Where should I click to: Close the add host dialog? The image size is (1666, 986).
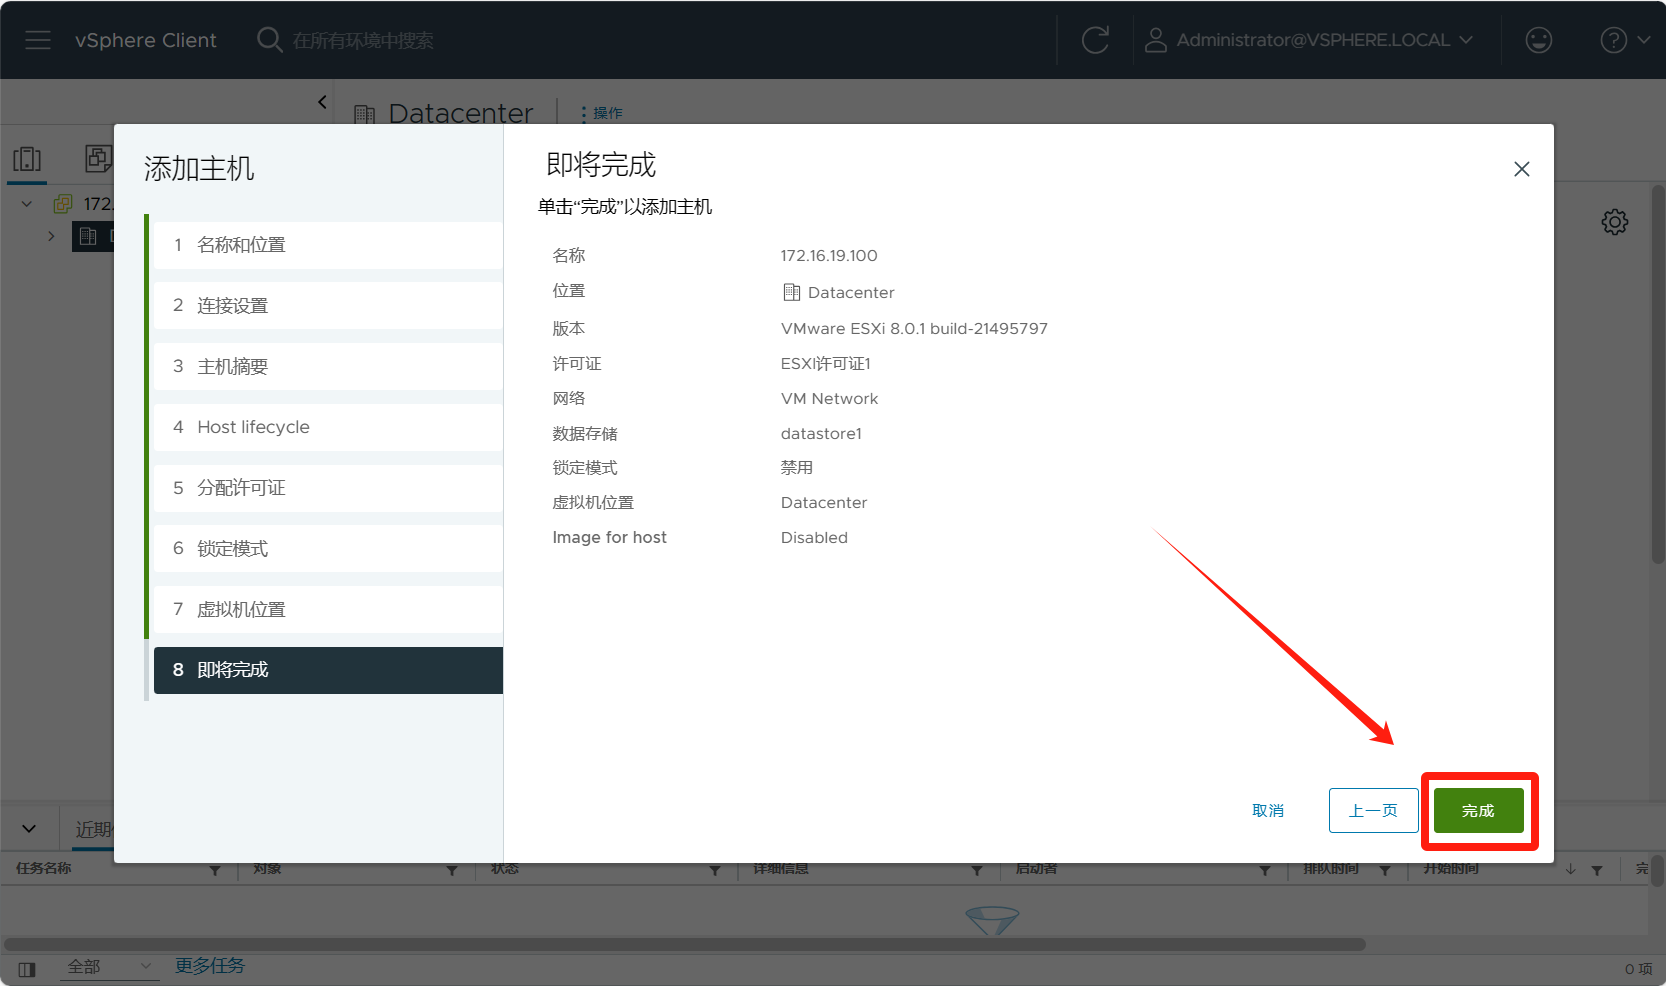pyautogui.click(x=1521, y=169)
